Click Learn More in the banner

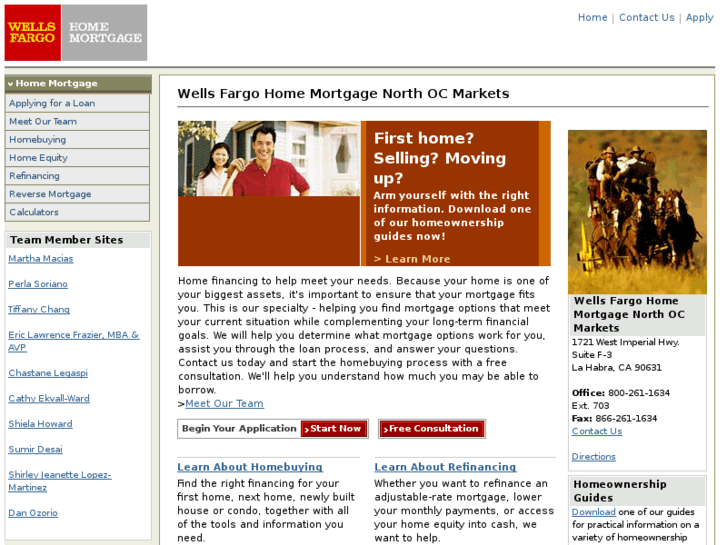click(x=412, y=259)
